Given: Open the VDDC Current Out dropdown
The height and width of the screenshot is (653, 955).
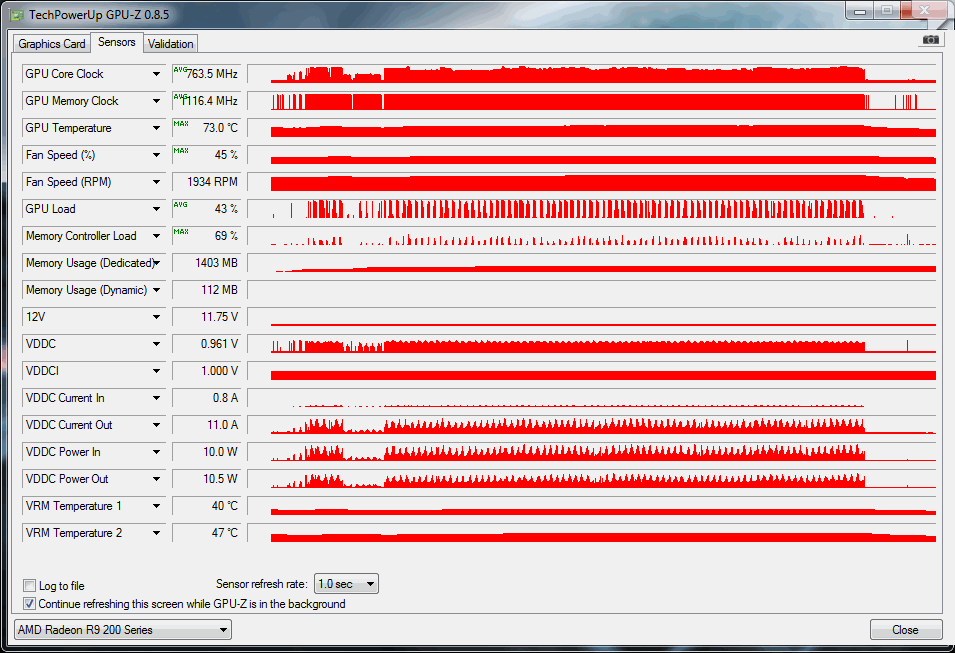Looking at the screenshot, I should [x=157, y=425].
